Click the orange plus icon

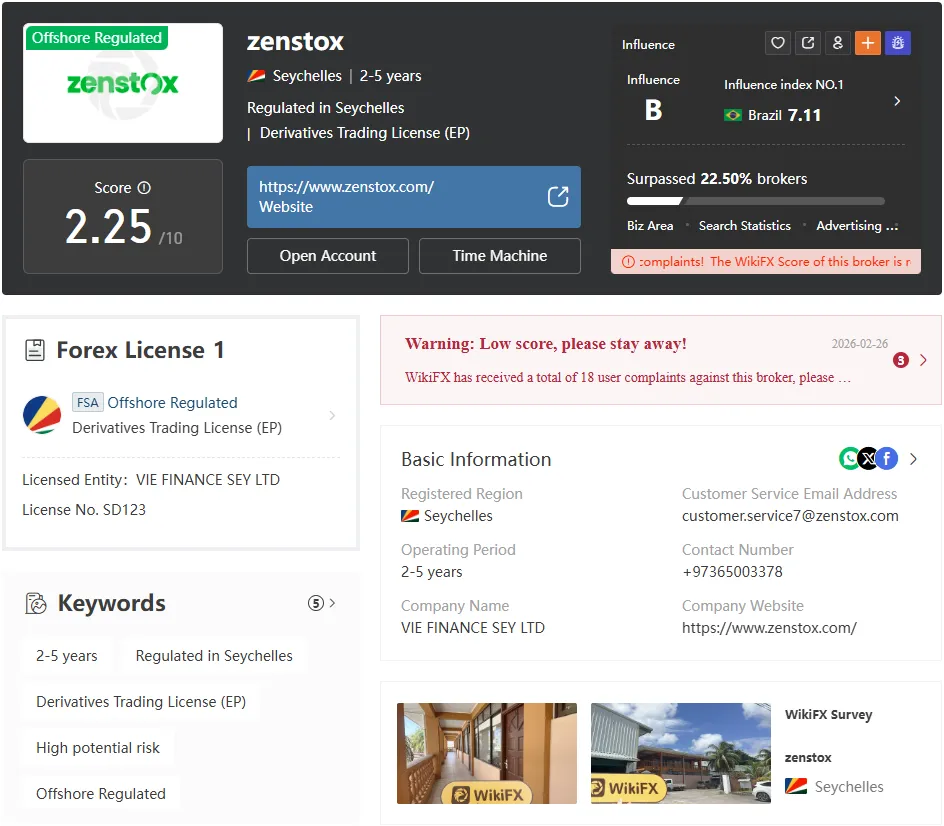click(868, 43)
